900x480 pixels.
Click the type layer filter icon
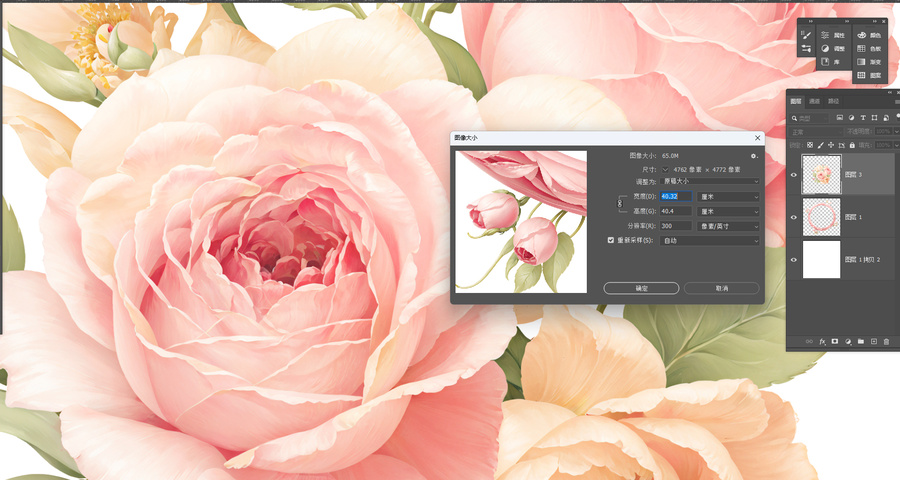(863, 118)
